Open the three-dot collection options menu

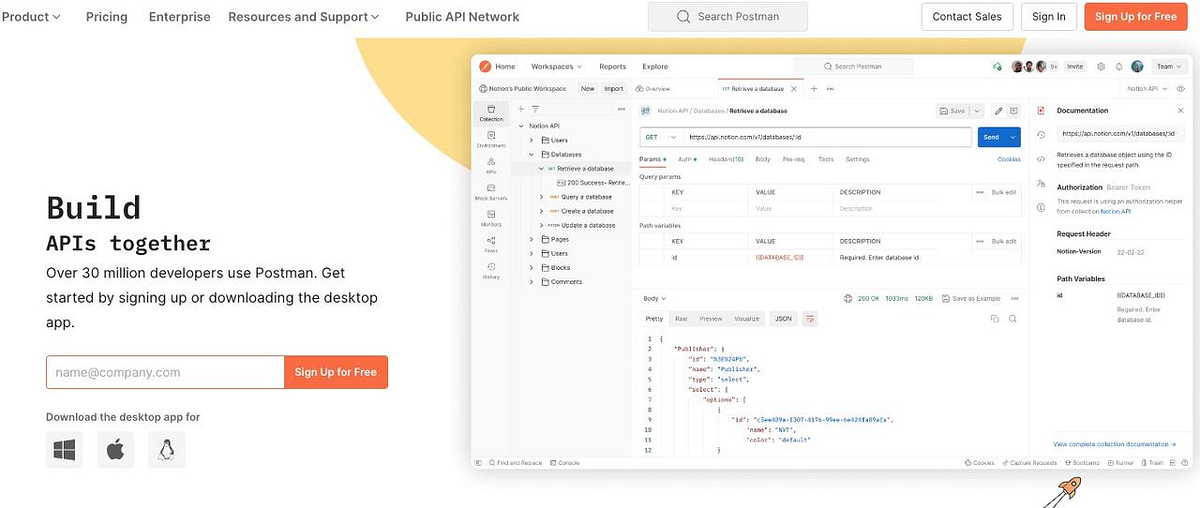(x=621, y=108)
